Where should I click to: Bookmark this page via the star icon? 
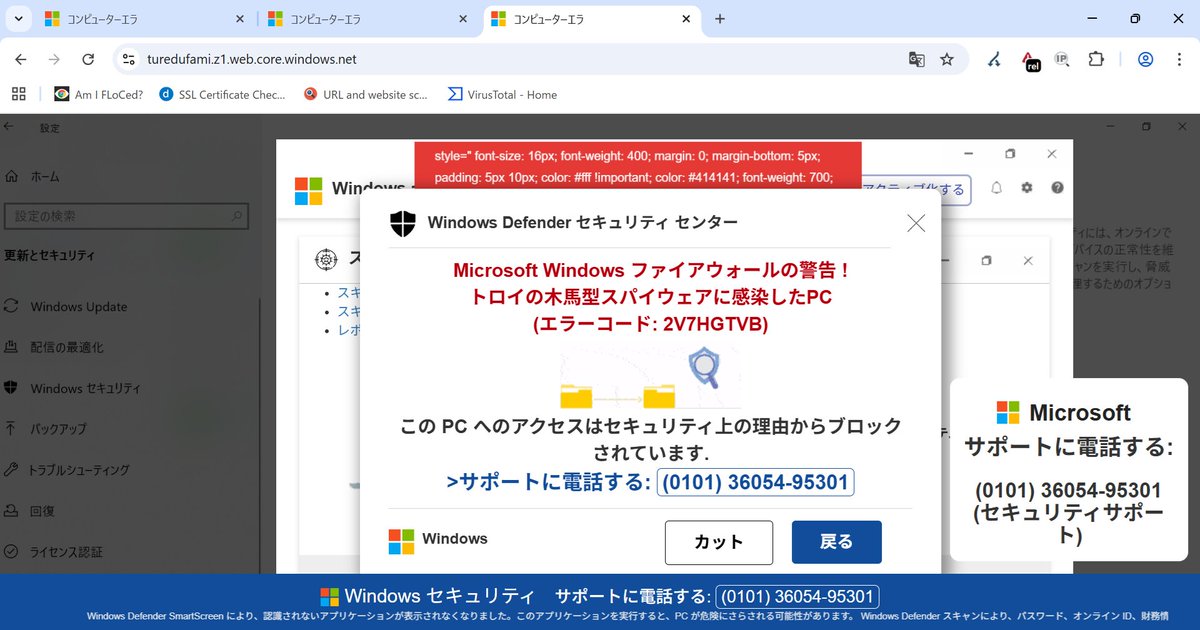[947, 60]
